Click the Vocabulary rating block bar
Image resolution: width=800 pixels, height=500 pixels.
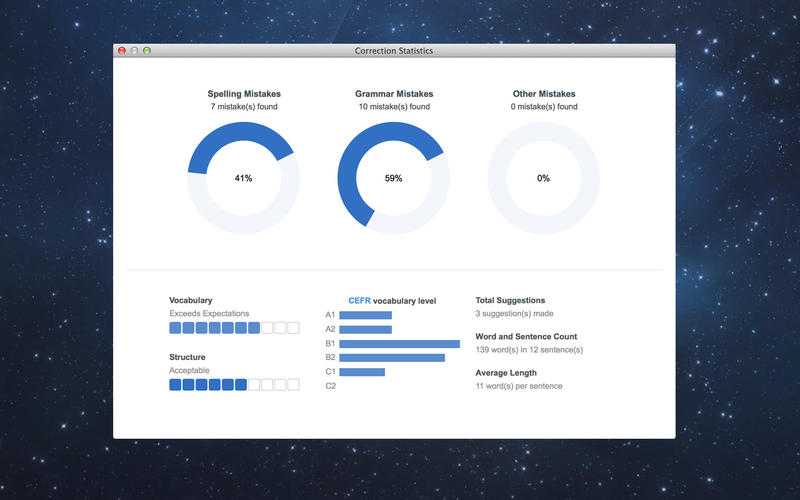[x=234, y=328]
